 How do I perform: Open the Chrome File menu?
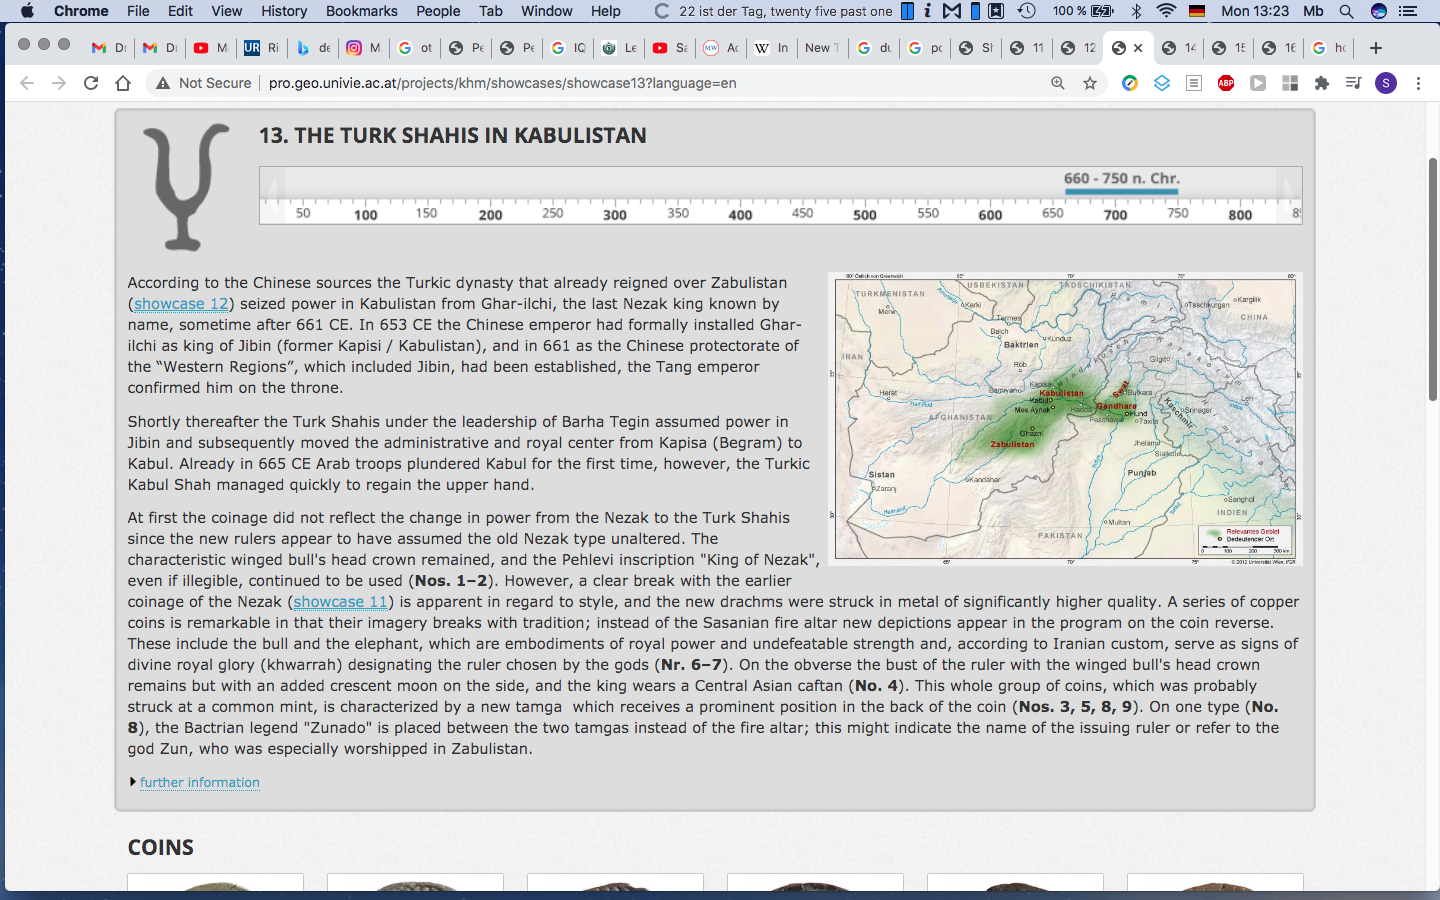coord(138,11)
